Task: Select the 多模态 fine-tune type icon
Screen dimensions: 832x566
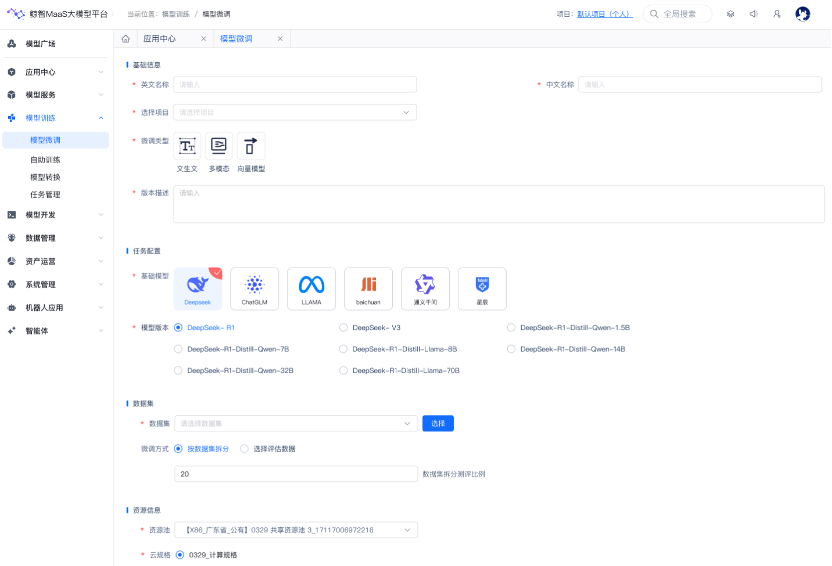Action: pyautogui.click(x=219, y=146)
